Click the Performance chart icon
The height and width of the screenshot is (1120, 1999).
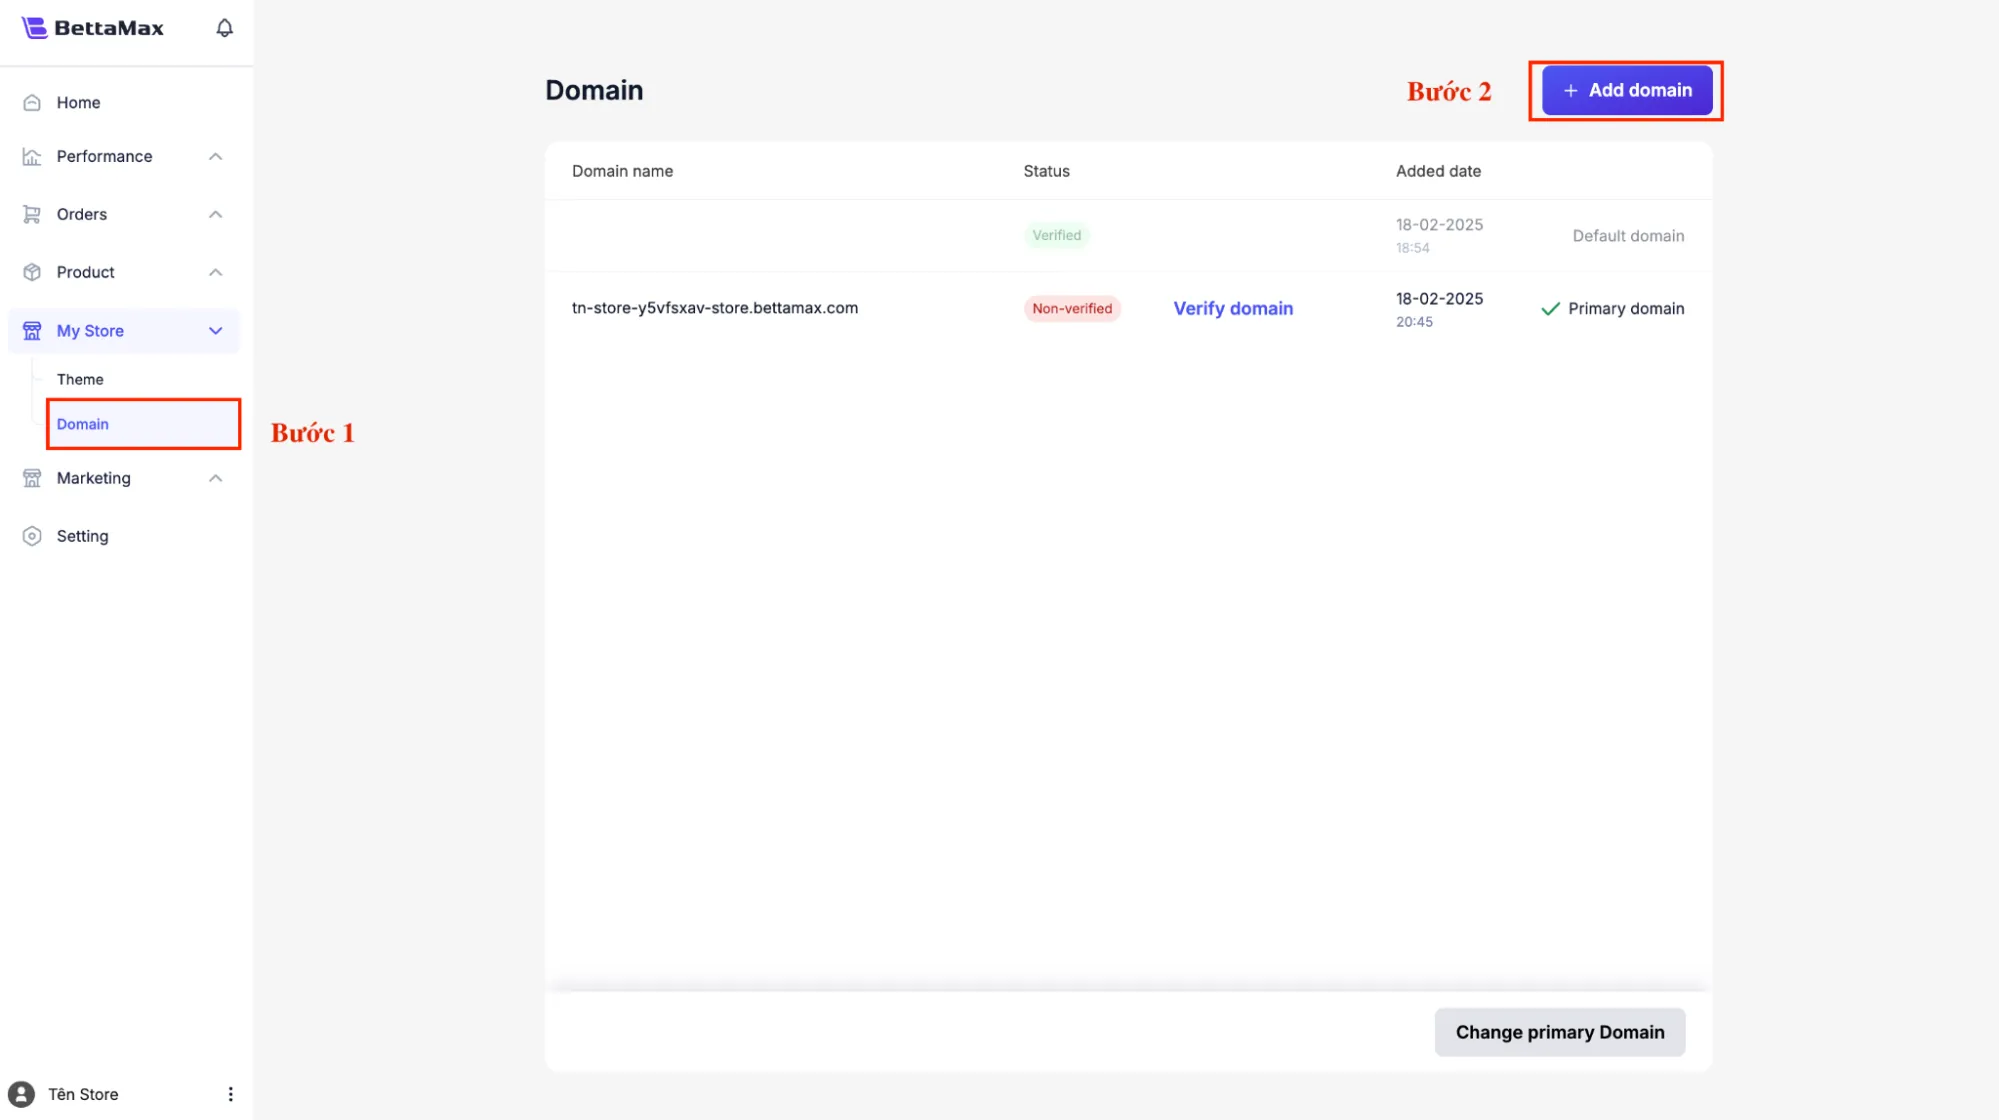click(x=32, y=157)
